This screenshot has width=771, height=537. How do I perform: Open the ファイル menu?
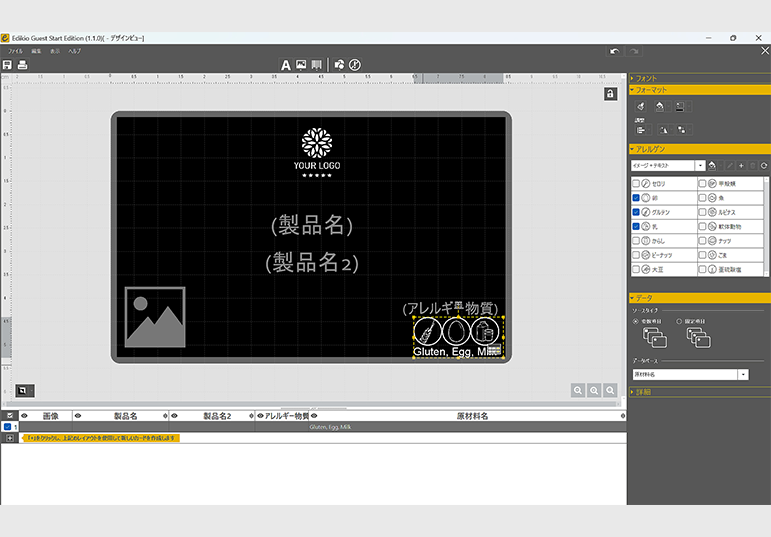(15, 50)
